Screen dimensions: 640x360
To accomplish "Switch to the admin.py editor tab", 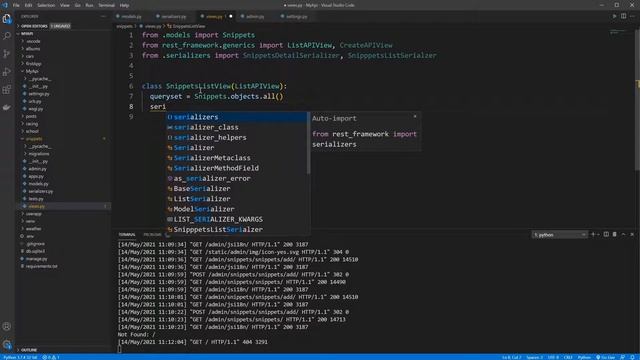I will coord(255,16).
